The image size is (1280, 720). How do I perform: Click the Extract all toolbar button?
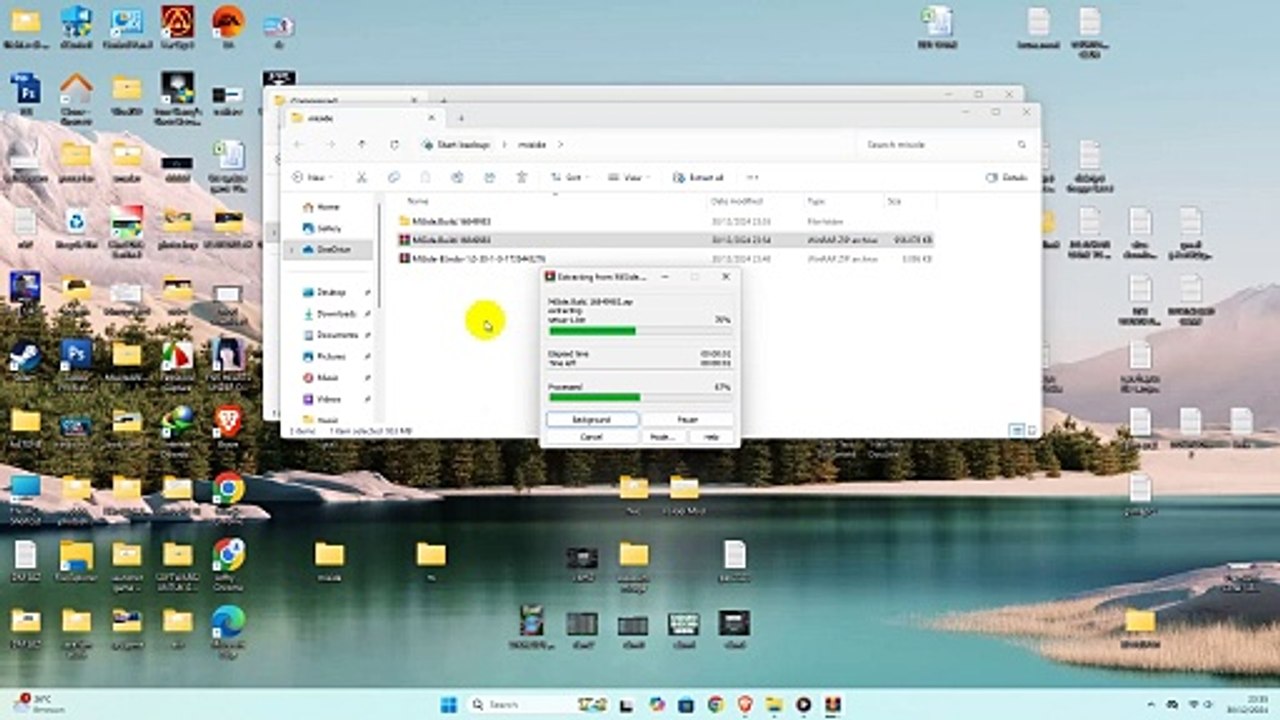tap(698, 177)
